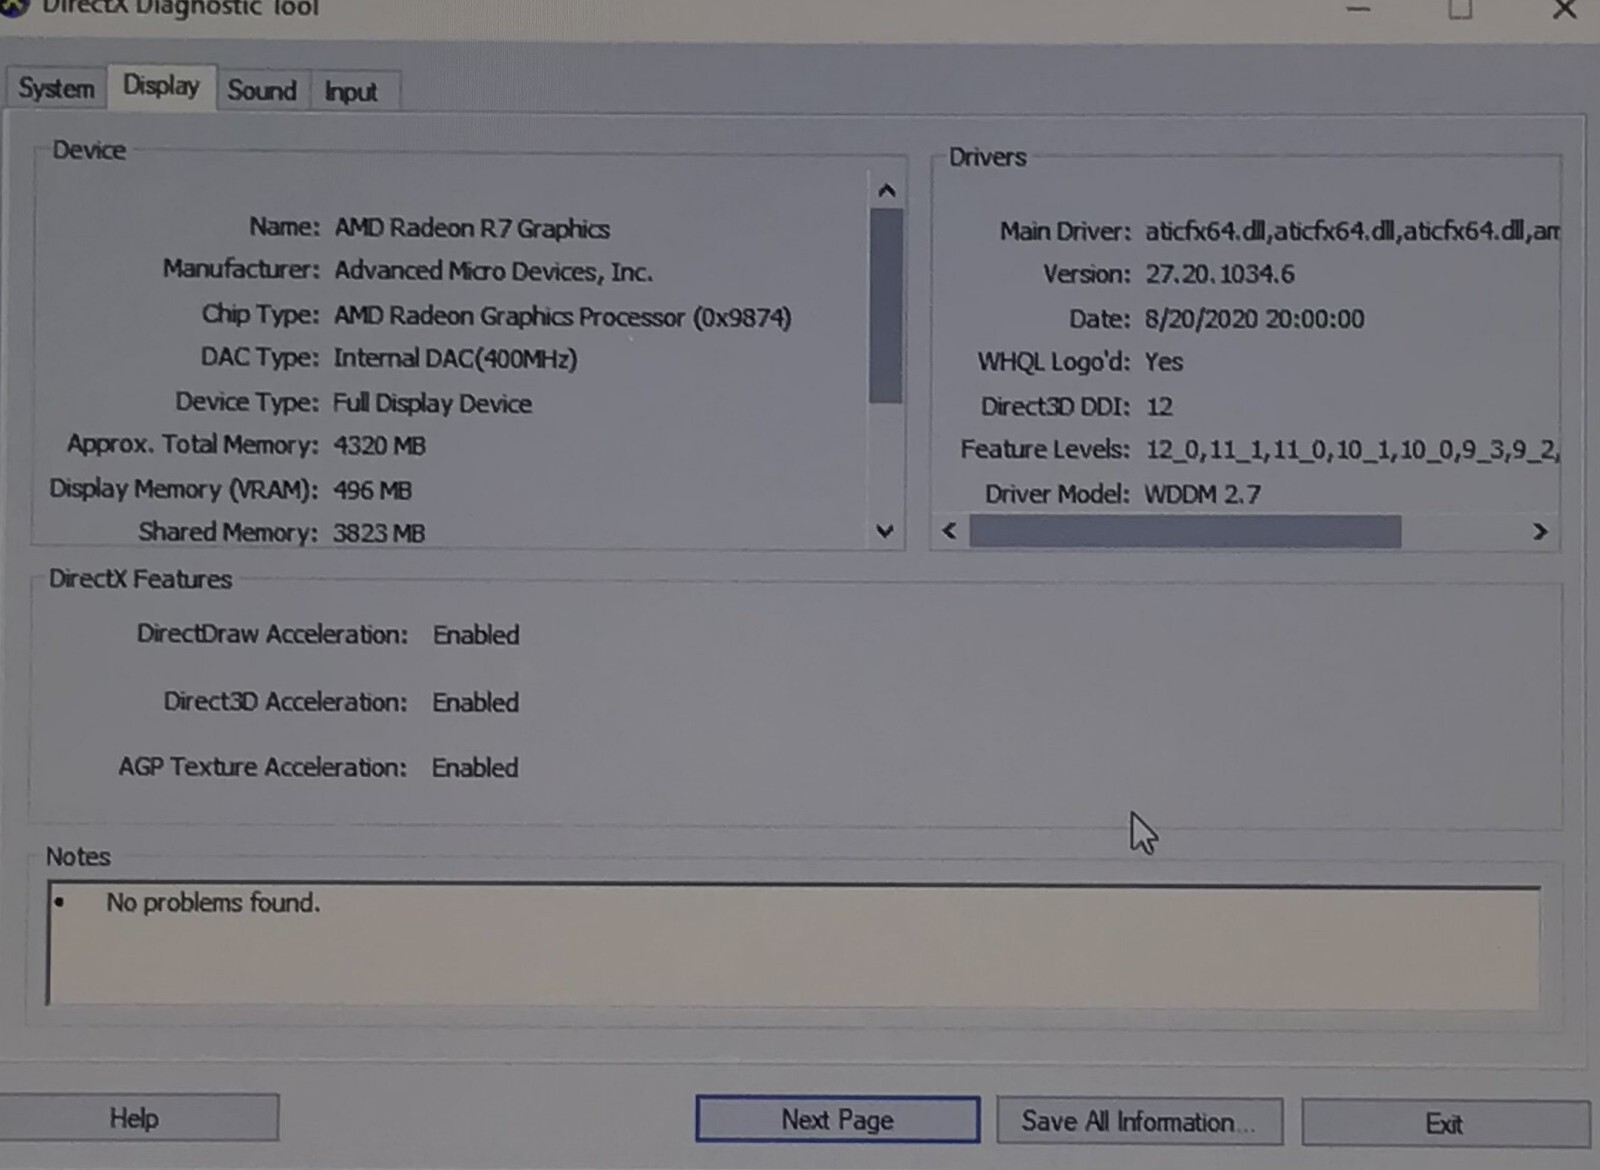Screen dimensions: 1600x1170
Task: Click the 'WHQL Logo'd:' label
Action: click(x=1054, y=361)
